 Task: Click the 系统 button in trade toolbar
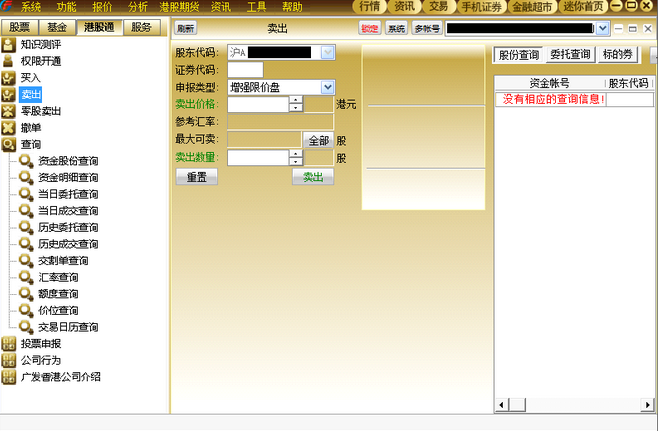[x=396, y=29]
